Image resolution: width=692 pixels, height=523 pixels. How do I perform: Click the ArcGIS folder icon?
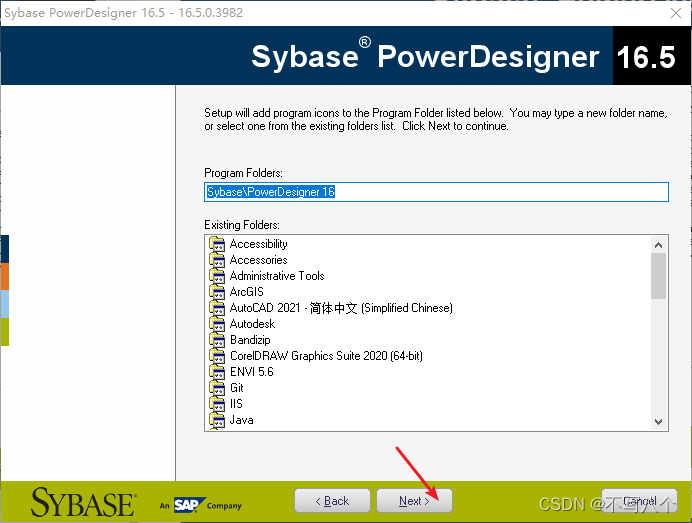217,292
